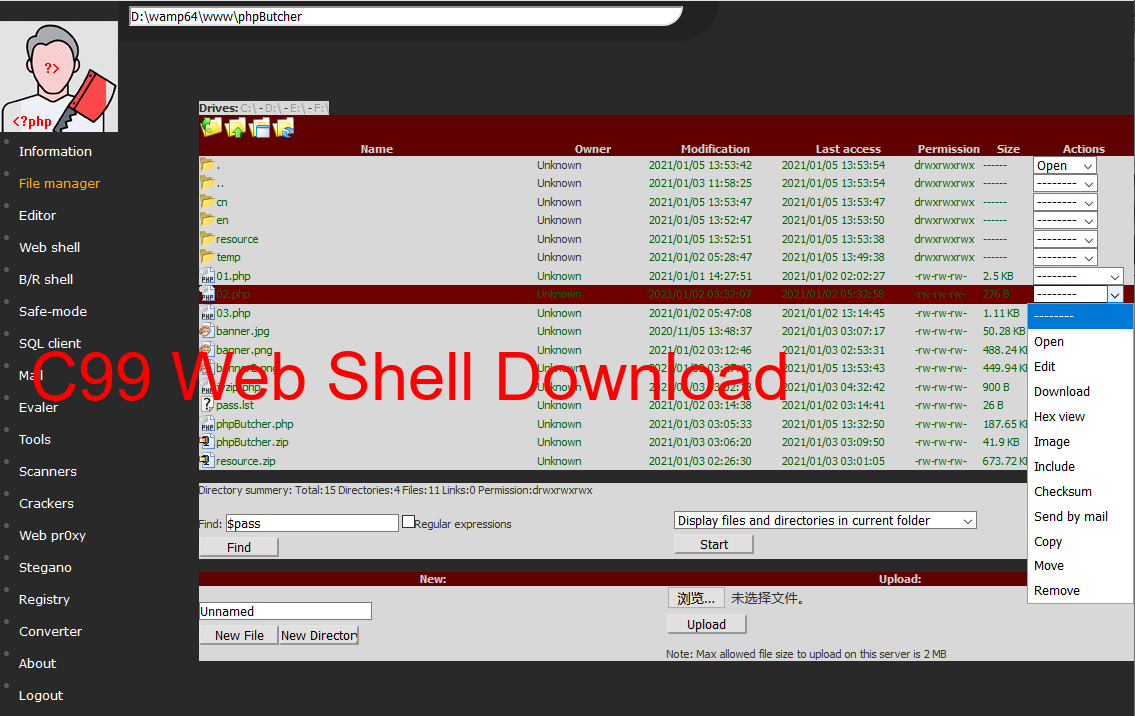Image resolution: width=1135 pixels, height=716 pixels.
Task: Choose Checksum from the actions list
Action: (x=1080, y=492)
